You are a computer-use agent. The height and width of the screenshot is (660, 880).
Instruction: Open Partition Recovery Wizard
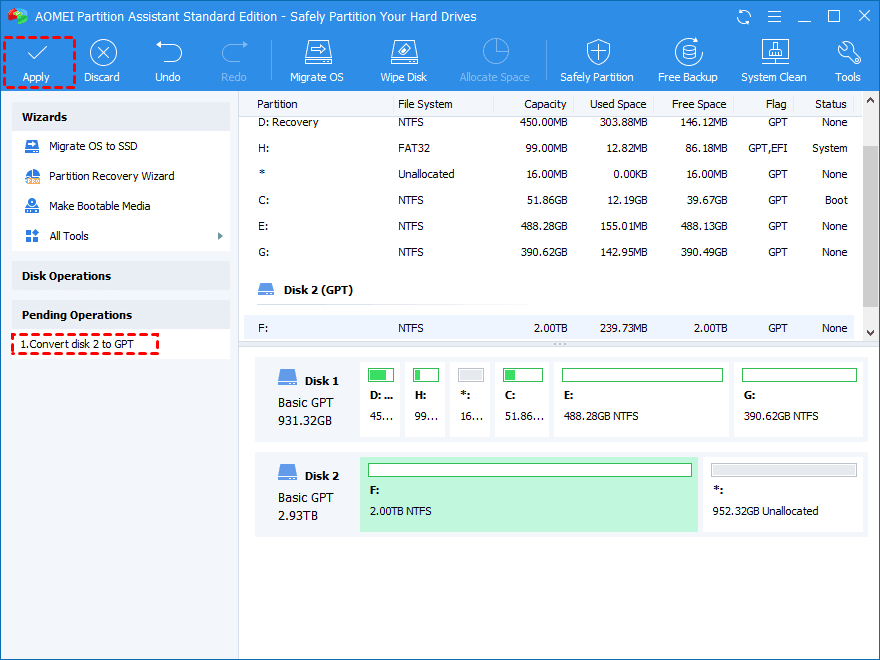click(x=111, y=176)
